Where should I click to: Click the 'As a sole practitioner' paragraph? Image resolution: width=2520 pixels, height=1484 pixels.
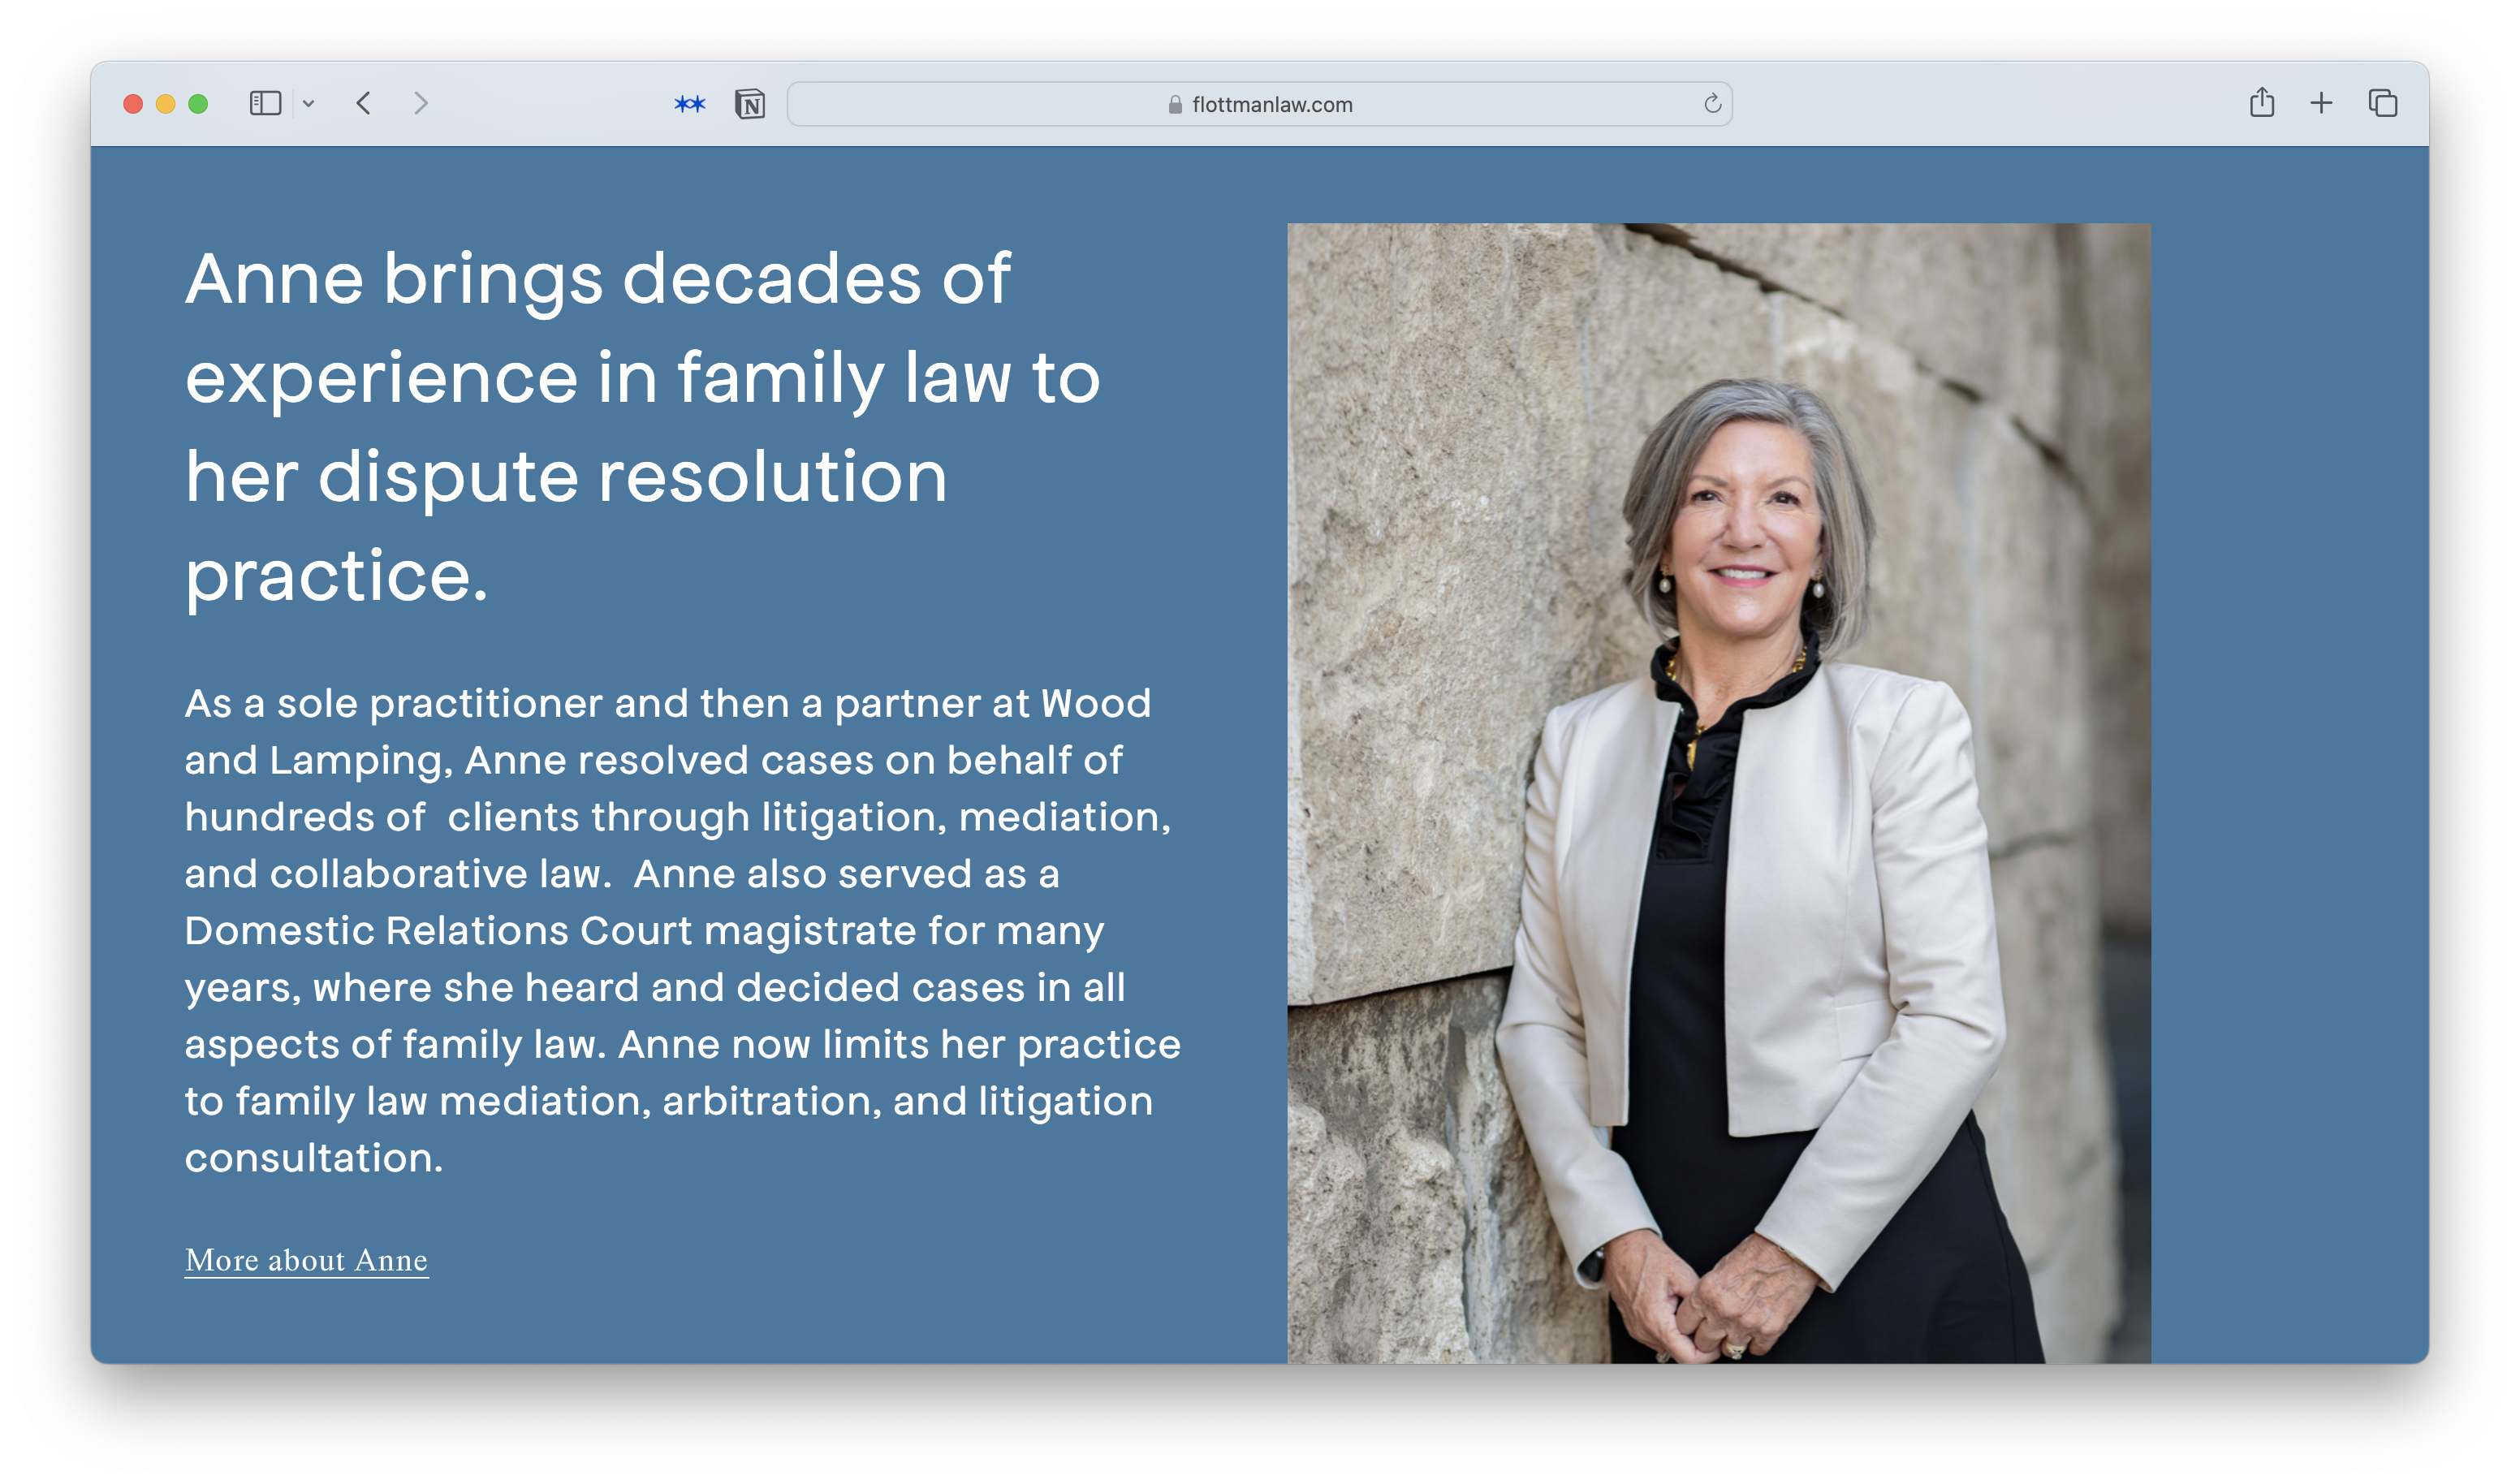point(680,930)
